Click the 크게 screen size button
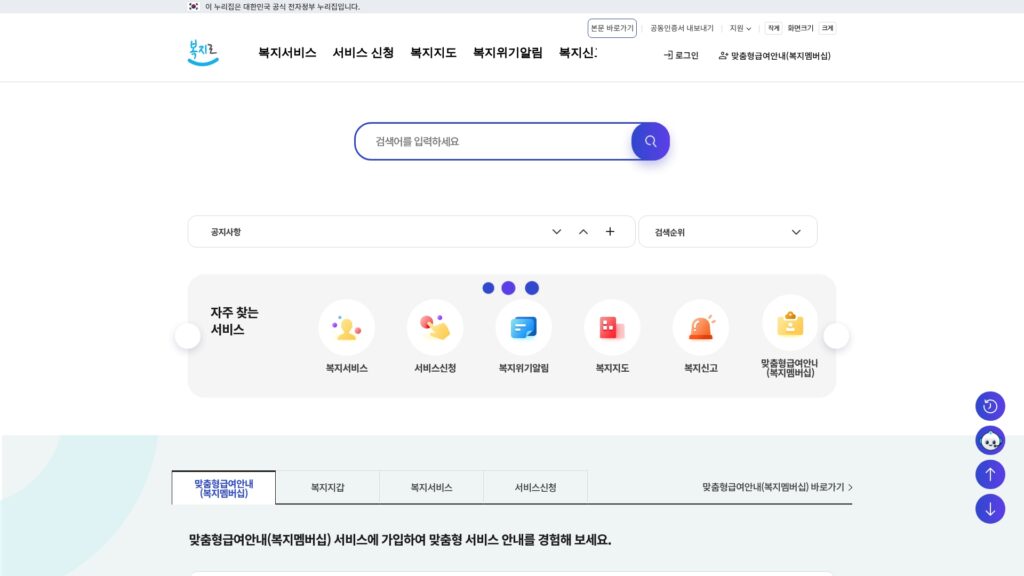The width and height of the screenshot is (1024, 576). pos(827,28)
